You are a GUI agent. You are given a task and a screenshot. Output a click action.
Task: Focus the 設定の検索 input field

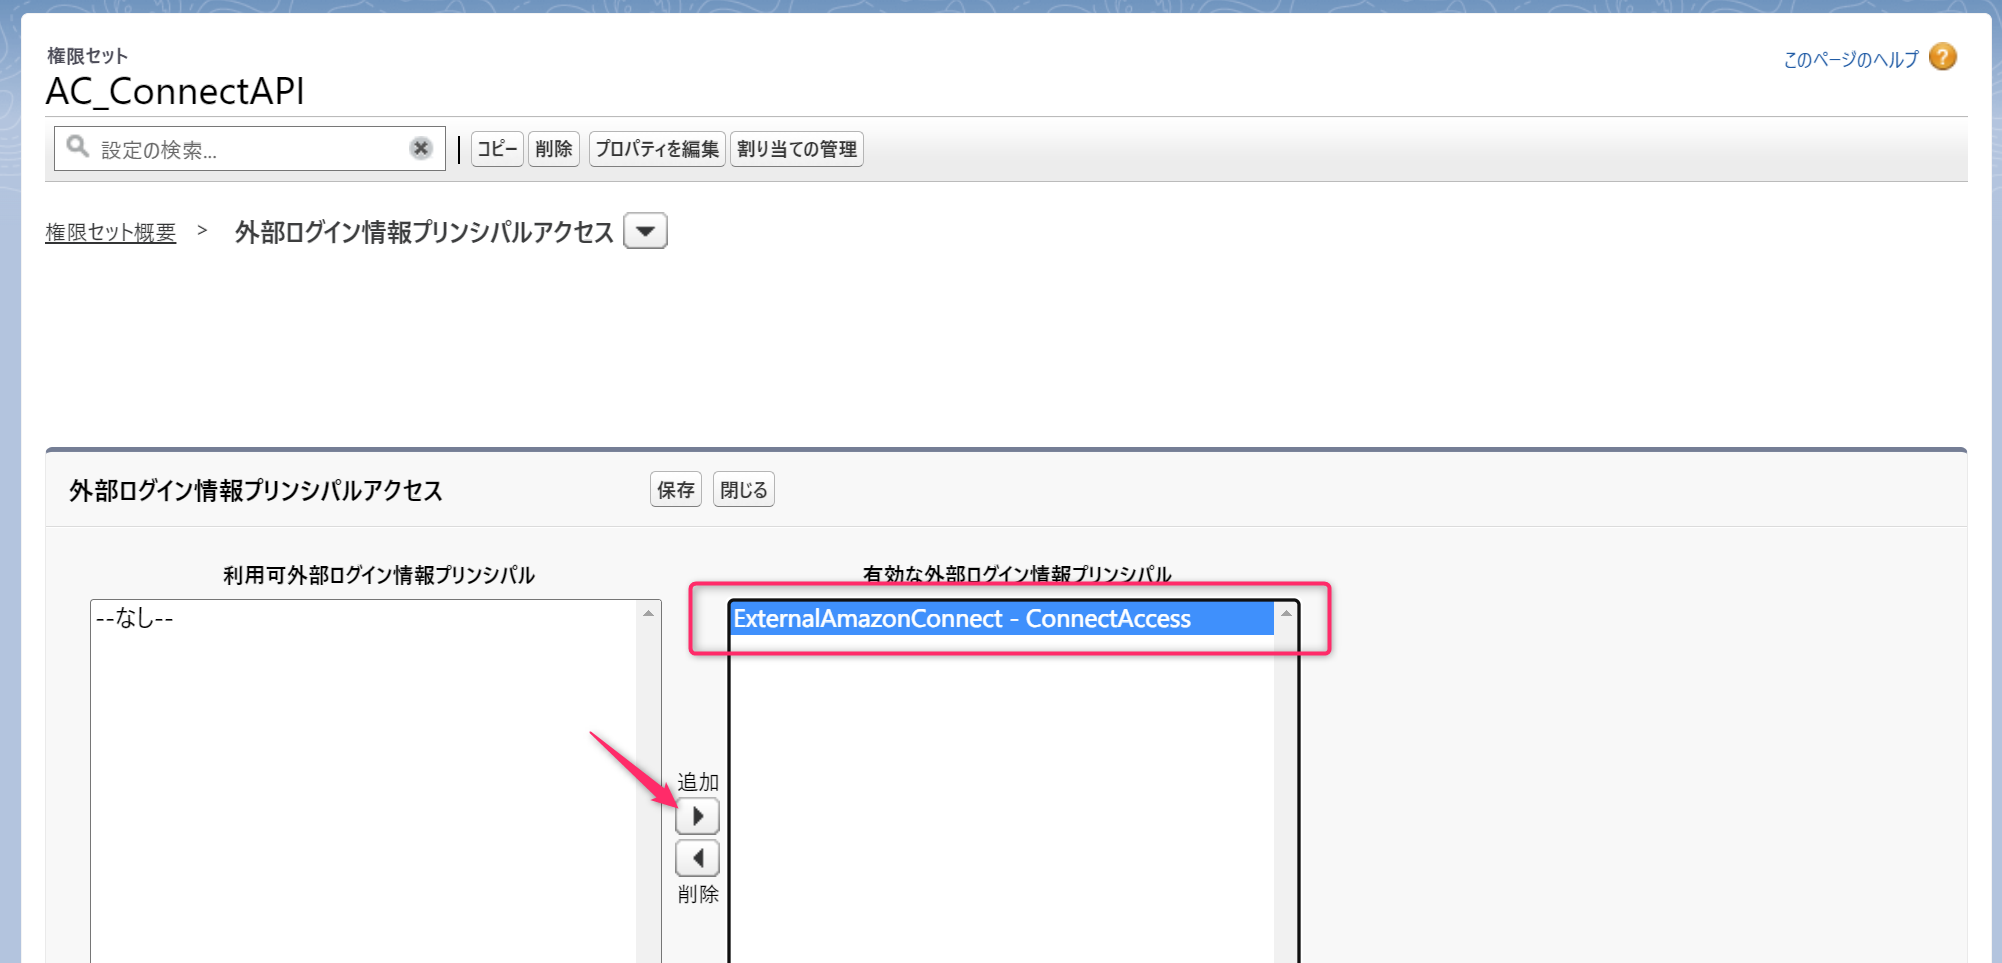tap(250, 149)
